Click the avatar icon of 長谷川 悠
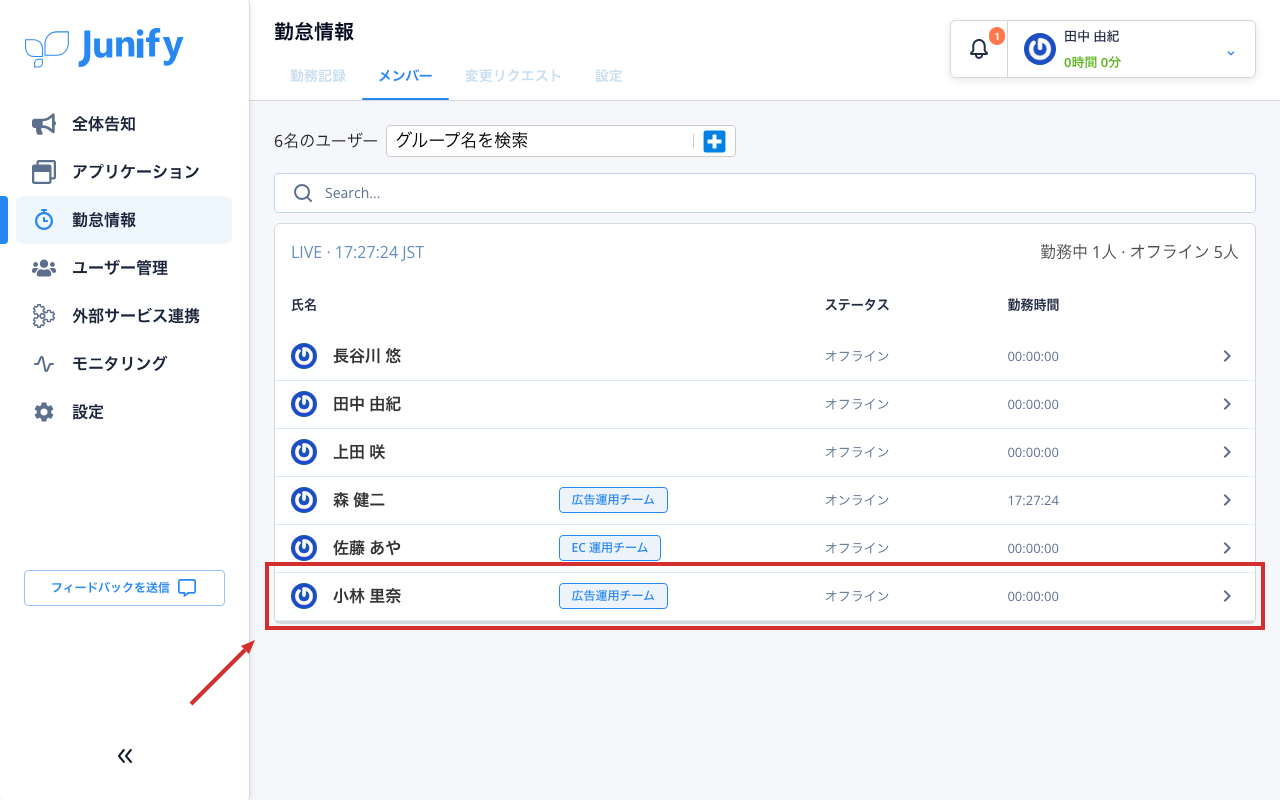This screenshot has width=1280, height=800. coord(304,356)
